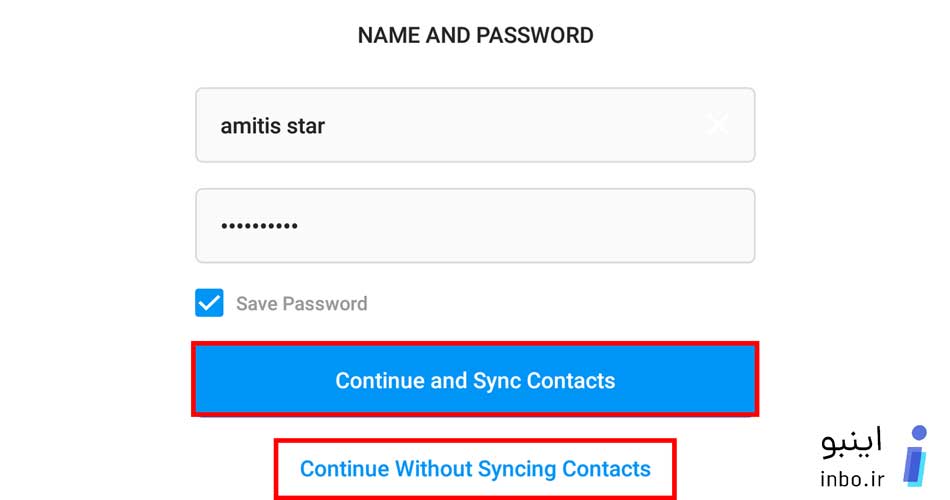Click the word Contacts on the blue button
The width and height of the screenshot is (950, 500).
click(x=571, y=381)
